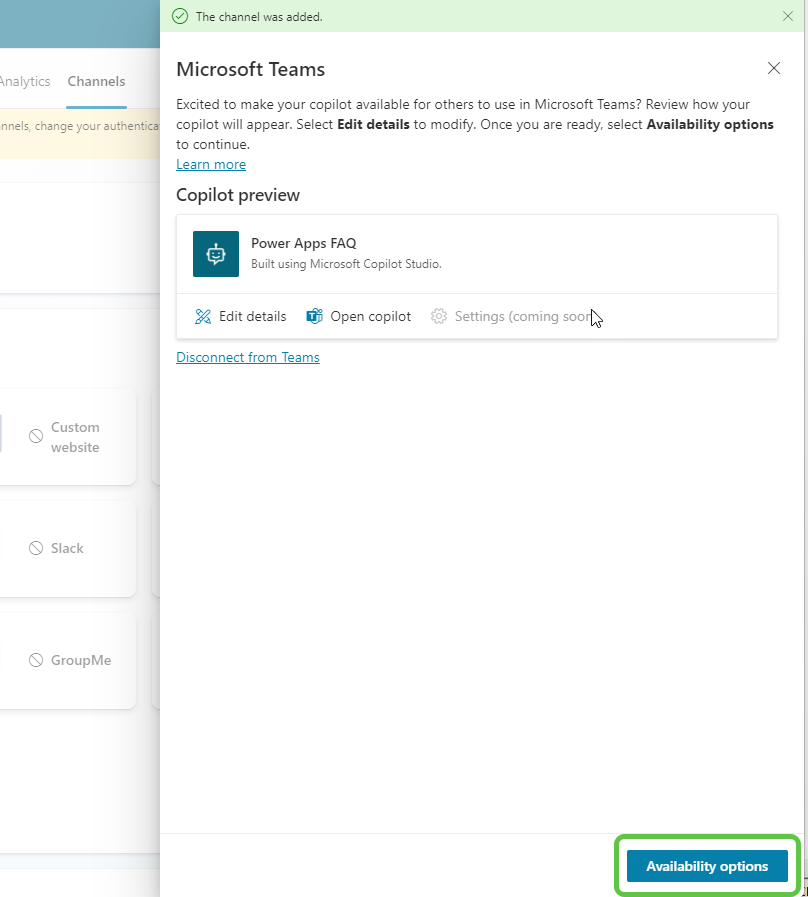
Task: Open the Learn more link
Action: pyautogui.click(x=210, y=164)
